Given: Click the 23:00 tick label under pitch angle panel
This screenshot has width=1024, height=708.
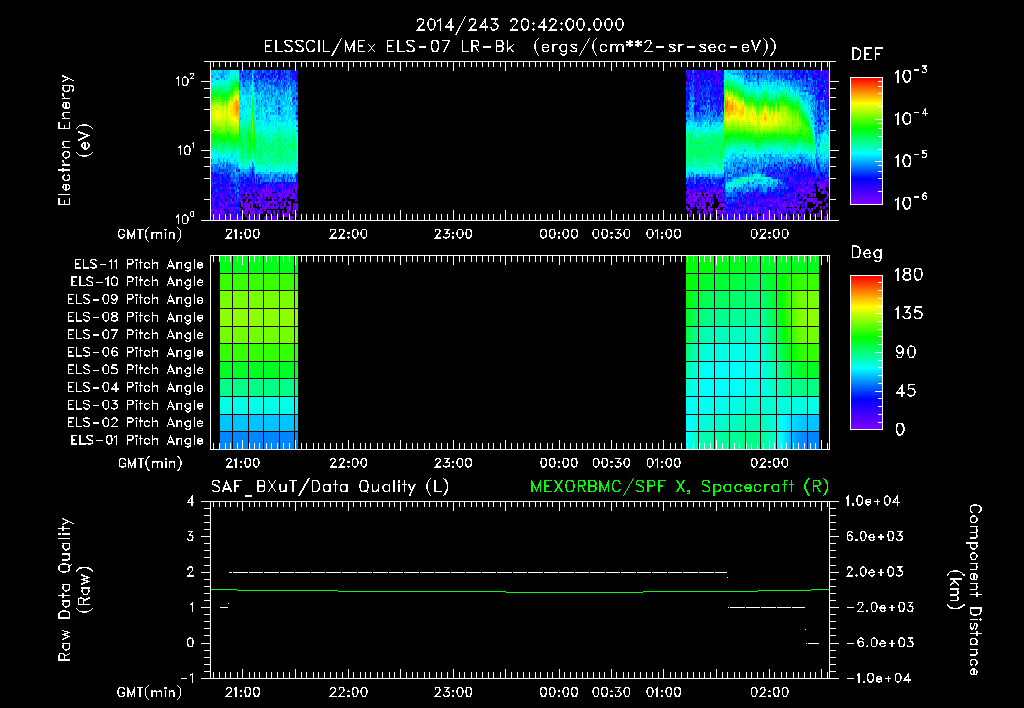Looking at the screenshot, I should pyautogui.click(x=453, y=464).
